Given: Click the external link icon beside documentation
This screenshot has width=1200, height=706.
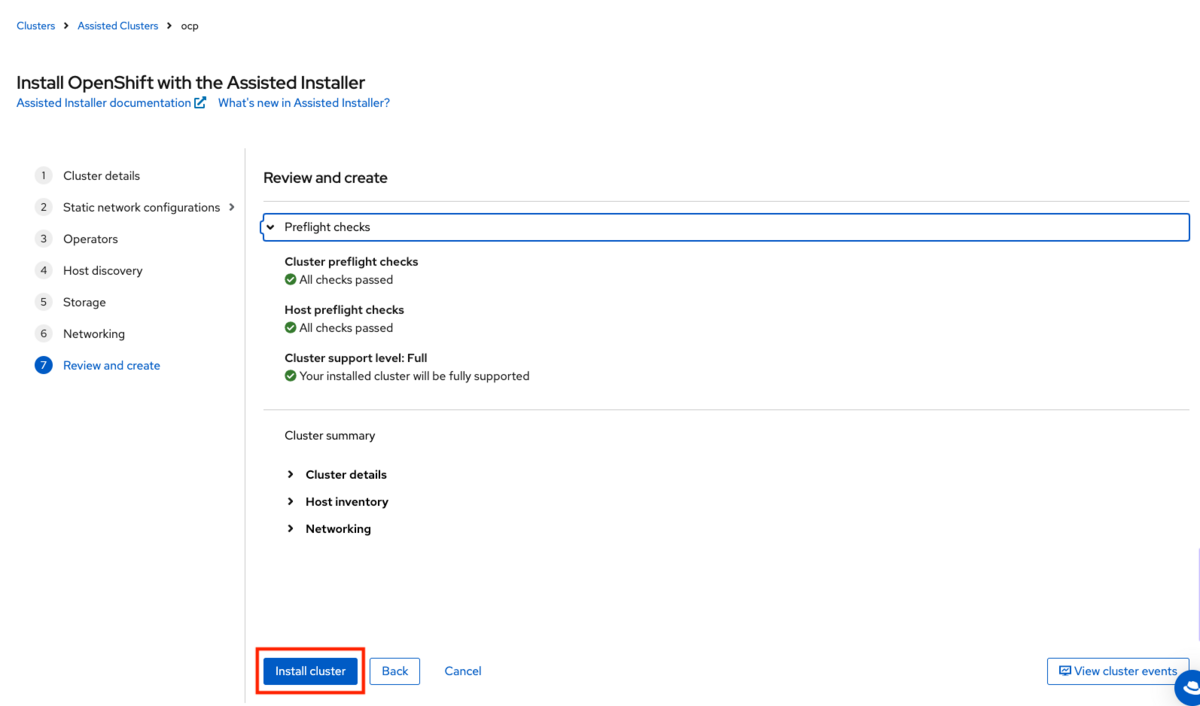Looking at the screenshot, I should (x=200, y=103).
